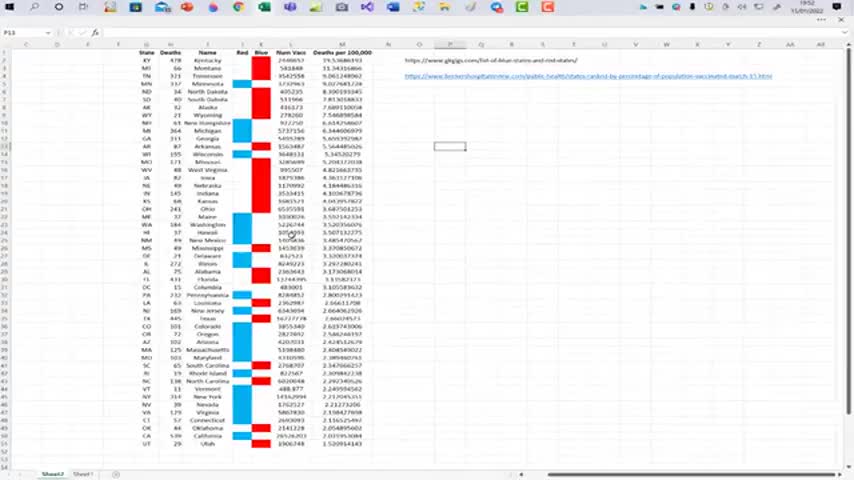Click the horizontal scrollbar thumb
Viewport: 854px width, 480px height.
click(x=691, y=475)
